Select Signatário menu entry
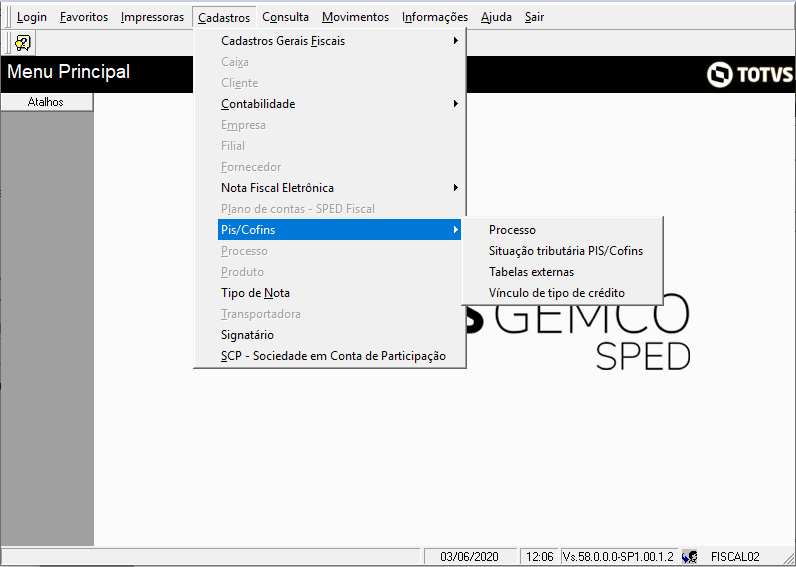This screenshot has width=796, height=567. pos(339,335)
